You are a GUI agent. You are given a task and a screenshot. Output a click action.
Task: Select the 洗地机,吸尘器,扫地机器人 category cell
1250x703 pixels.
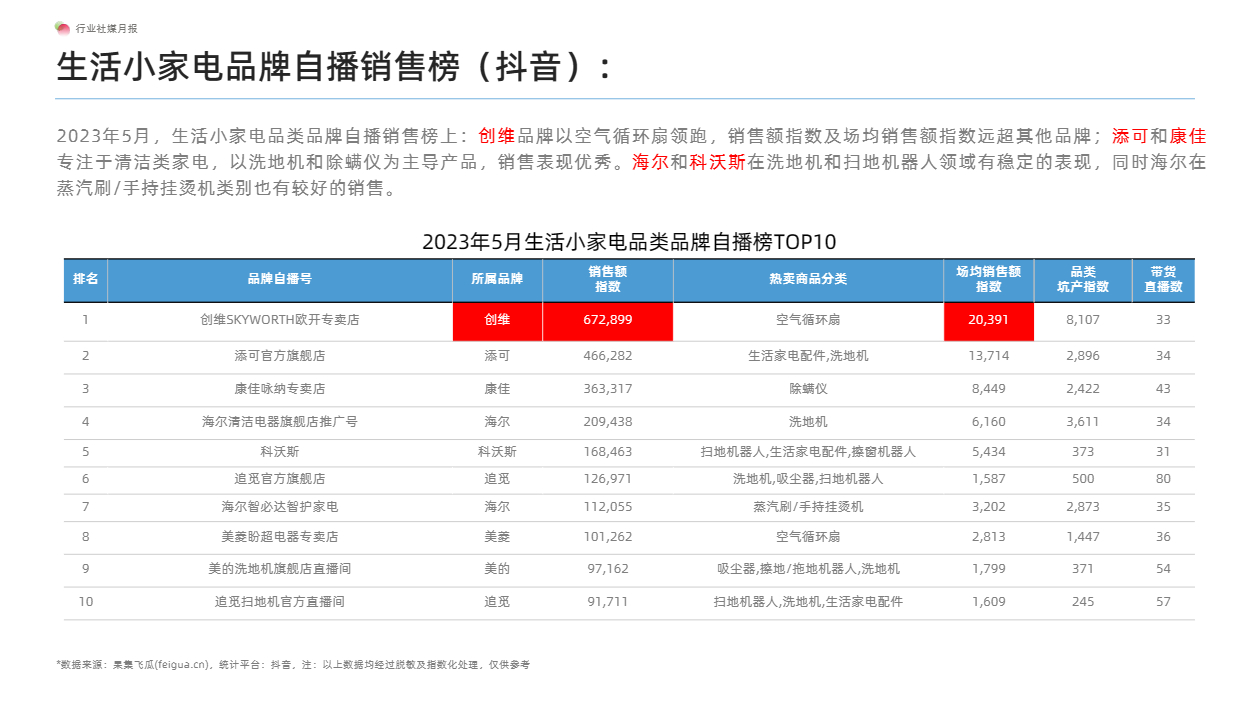pyautogui.click(x=808, y=480)
